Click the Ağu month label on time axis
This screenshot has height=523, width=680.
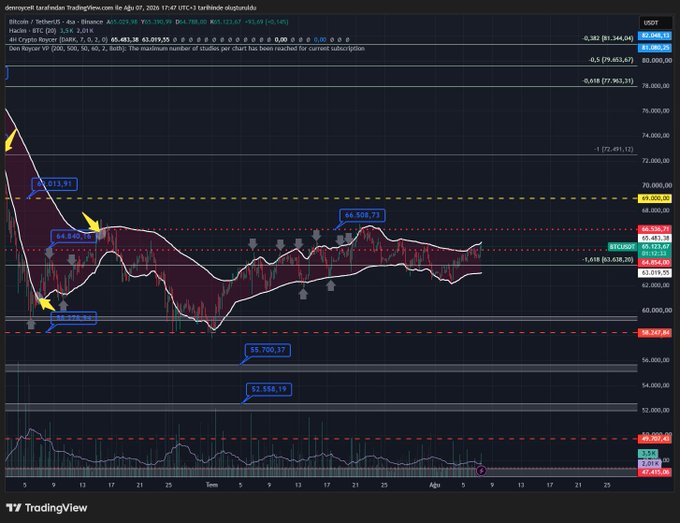coord(435,485)
